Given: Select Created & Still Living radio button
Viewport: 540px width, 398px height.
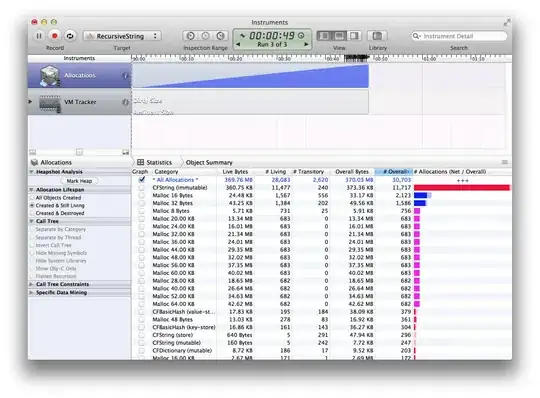Looking at the screenshot, I should pos(32,206).
